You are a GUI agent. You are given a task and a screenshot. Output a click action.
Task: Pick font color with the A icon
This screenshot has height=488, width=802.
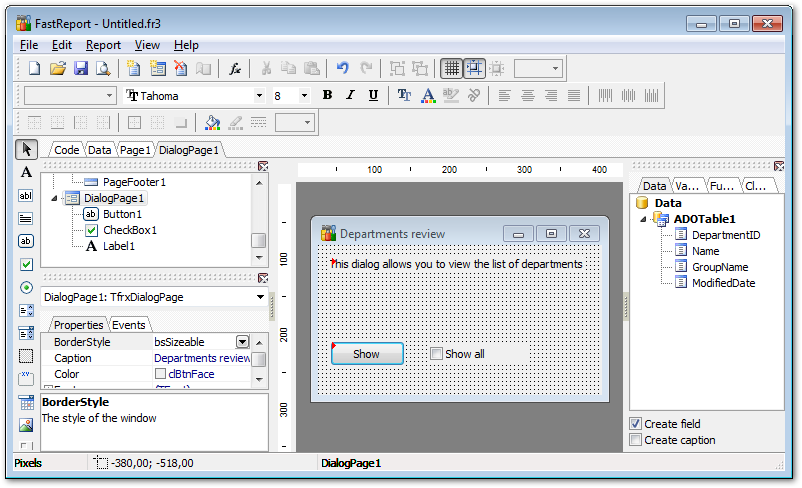(x=428, y=95)
